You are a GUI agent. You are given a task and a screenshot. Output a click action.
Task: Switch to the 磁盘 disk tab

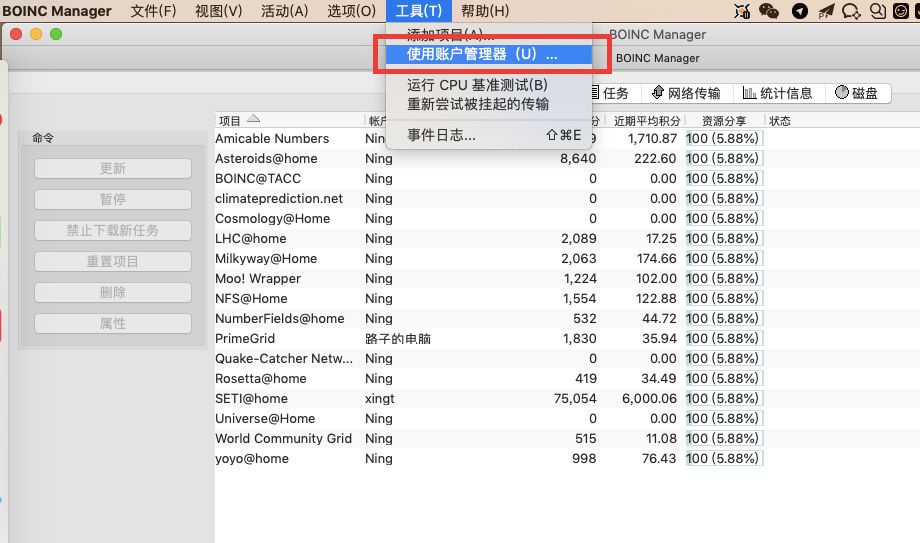[x=857, y=93]
